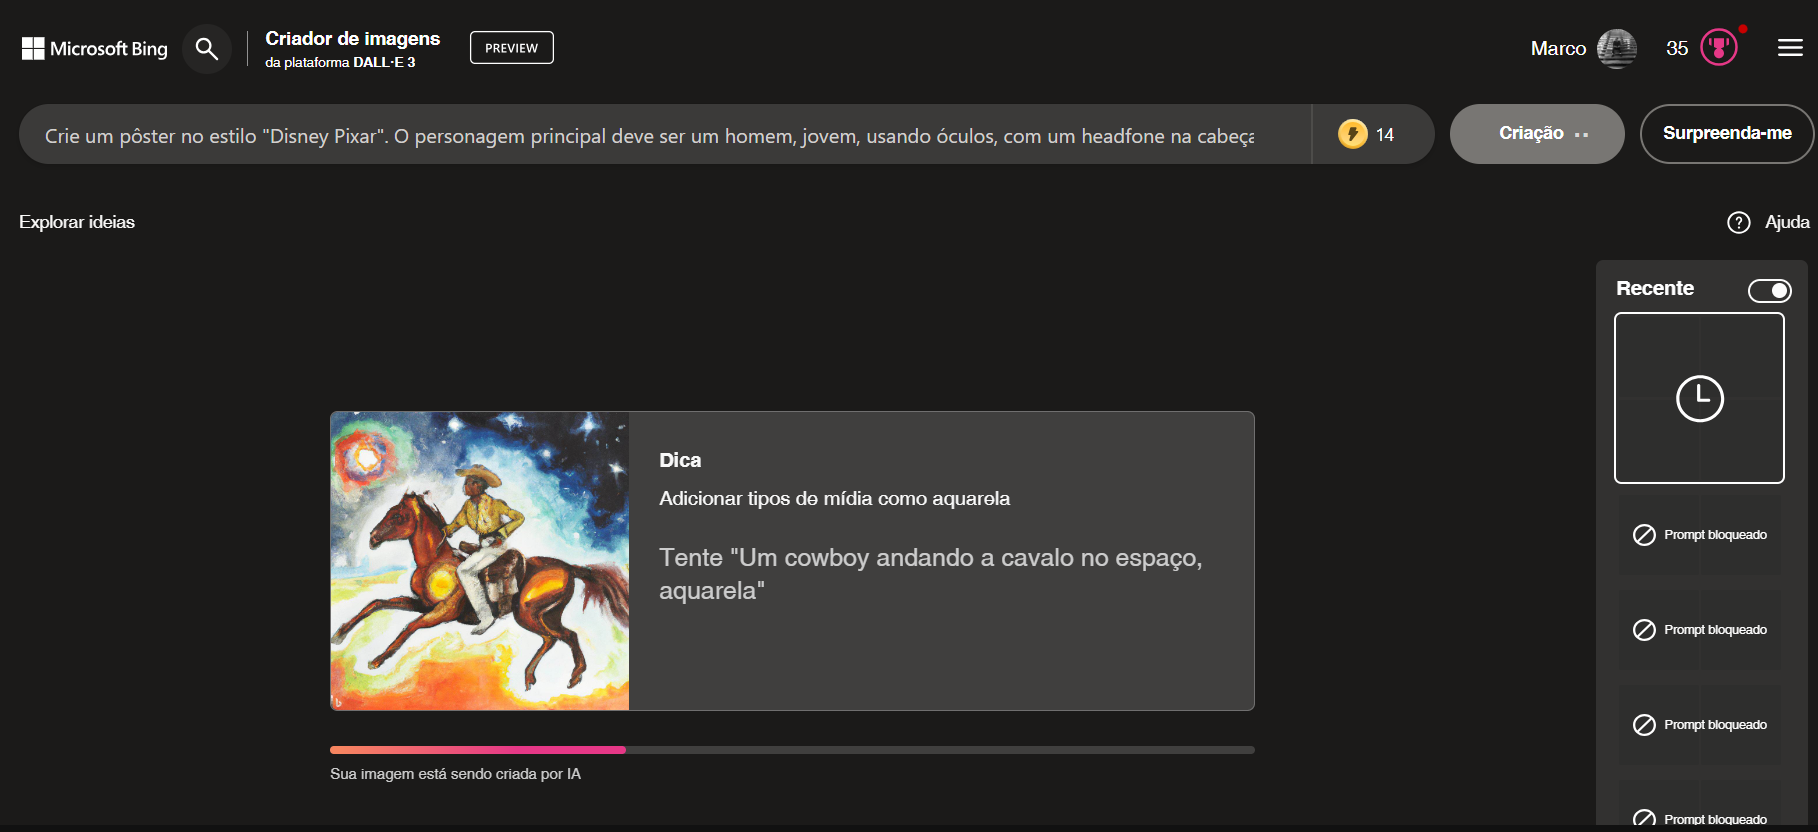Click the 'Adicionar tipos de mídia como aquarela' text
The height and width of the screenshot is (832, 1818).
(834, 499)
